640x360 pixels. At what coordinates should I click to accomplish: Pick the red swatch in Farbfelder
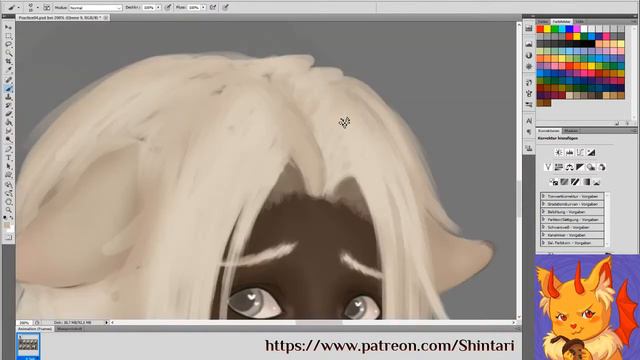pyautogui.click(x=540, y=29)
